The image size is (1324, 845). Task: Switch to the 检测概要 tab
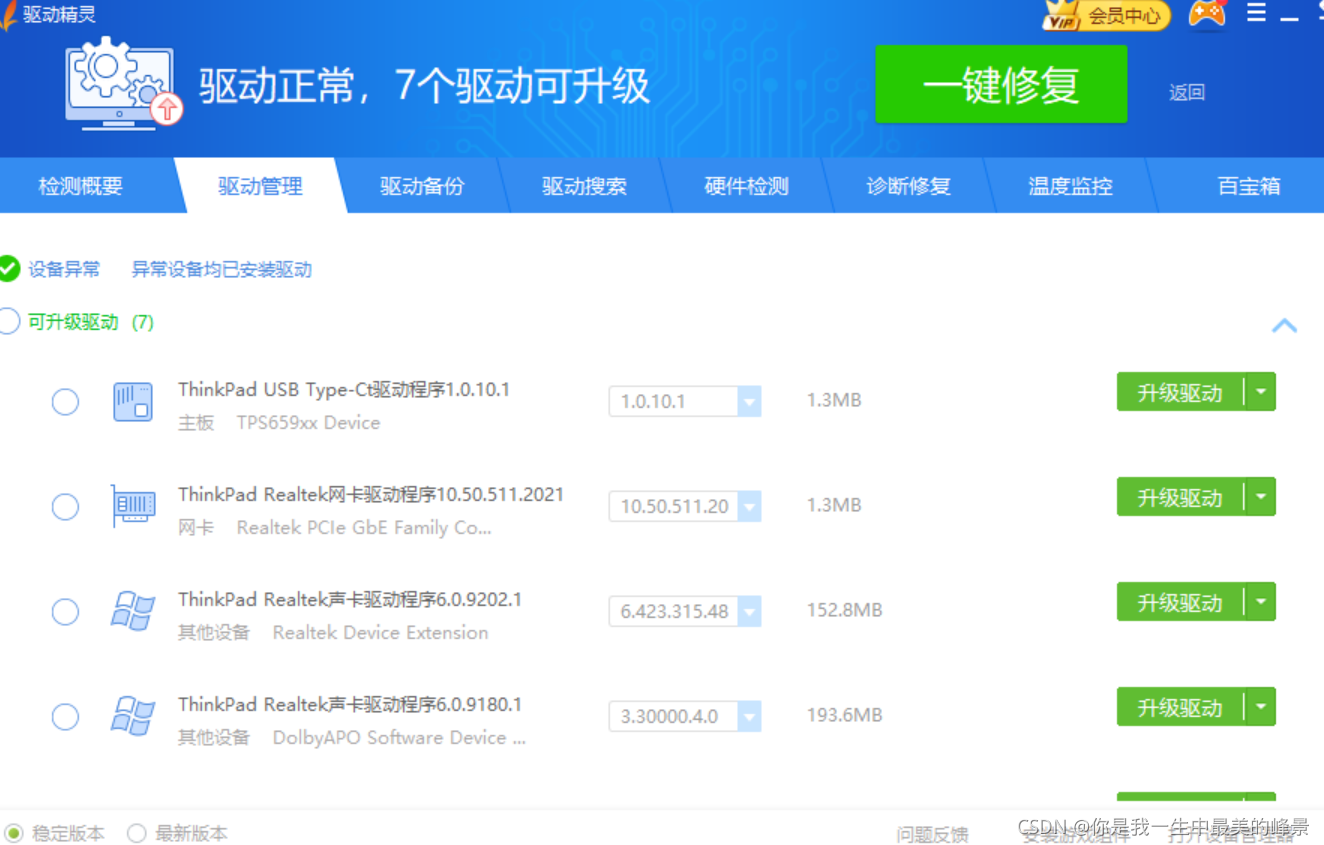click(x=80, y=186)
